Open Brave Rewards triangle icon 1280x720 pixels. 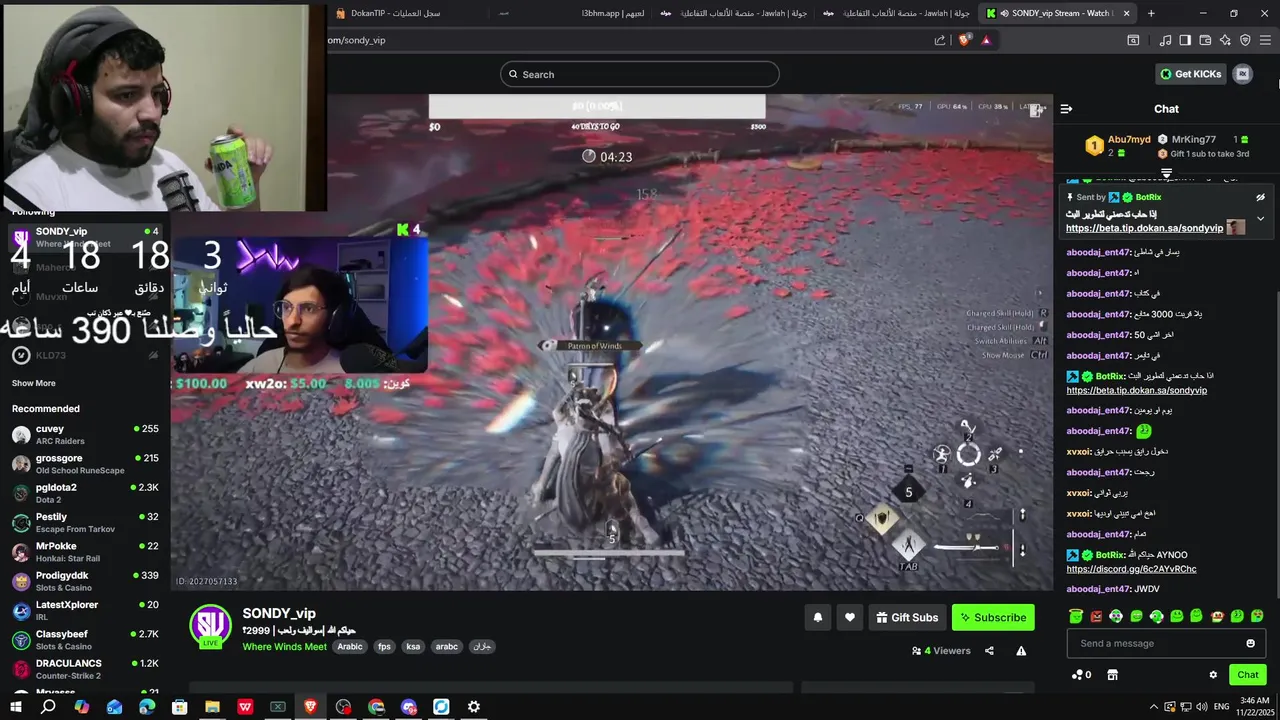click(986, 40)
